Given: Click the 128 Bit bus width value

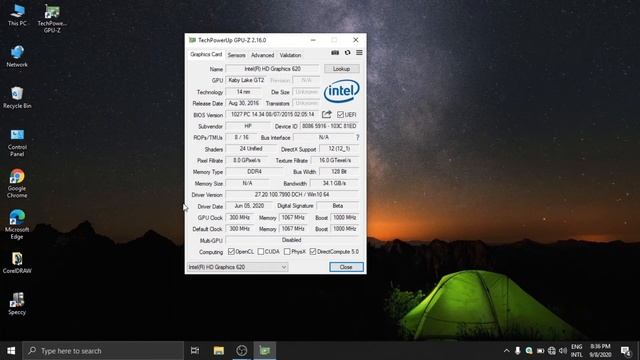Looking at the screenshot, I should (339, 172).
